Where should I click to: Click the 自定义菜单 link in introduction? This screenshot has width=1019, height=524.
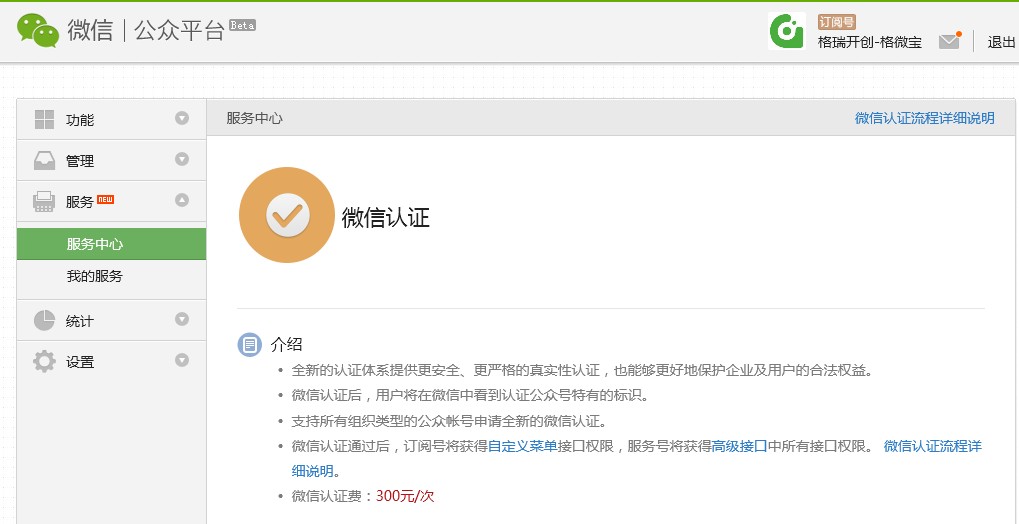522,446
